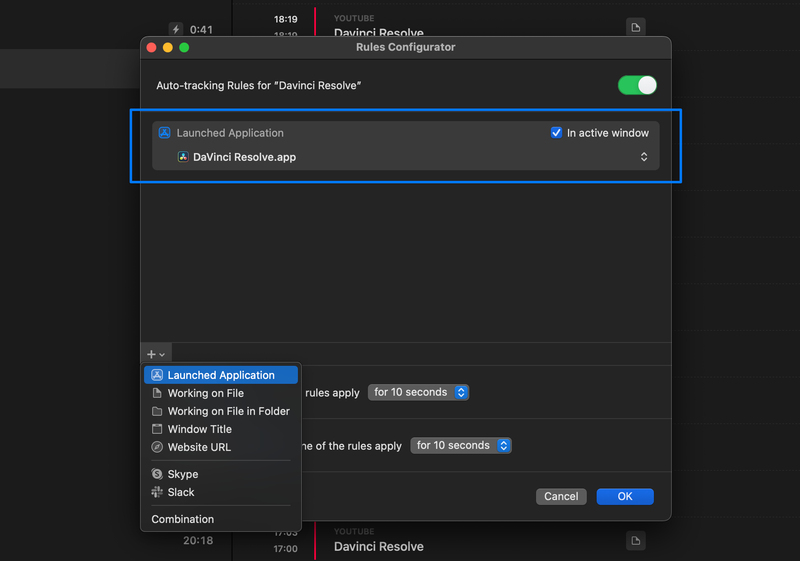Pick Skype from the rule menu

click(x=221, y=474)
